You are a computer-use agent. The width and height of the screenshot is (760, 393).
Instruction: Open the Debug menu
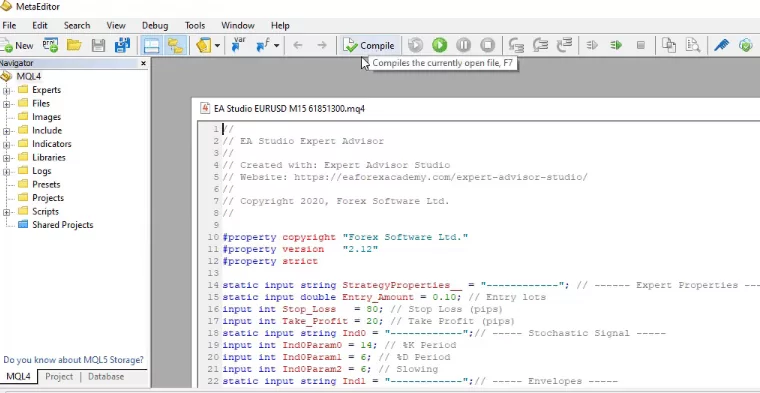[x=155, y=26]
